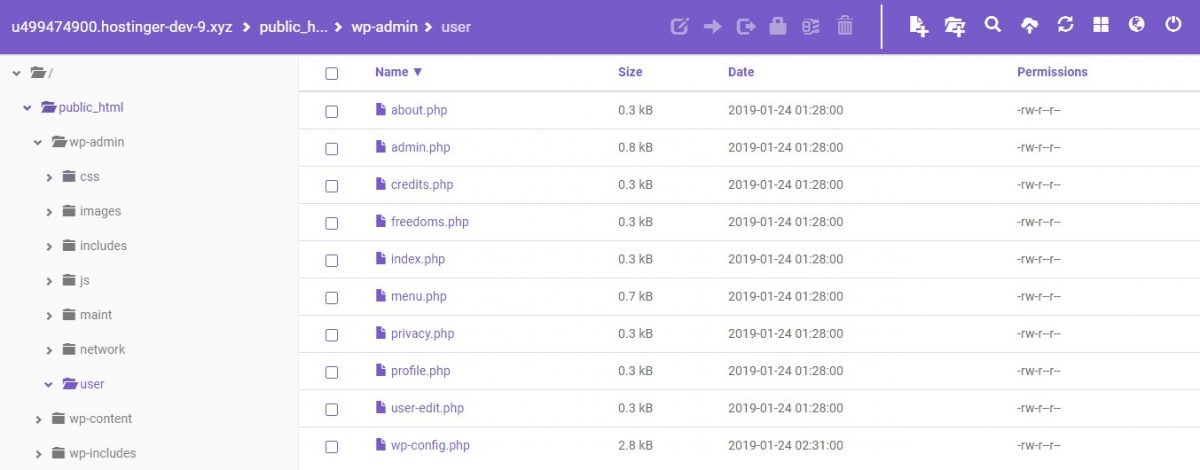Toggle the select-all checkbox in the header
This screenshot has width=1200, height=470.
tap(332, 73)
